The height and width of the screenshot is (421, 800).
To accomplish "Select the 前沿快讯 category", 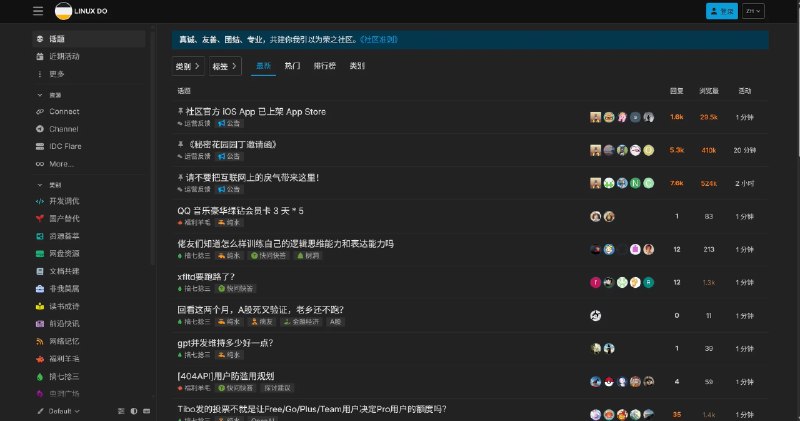I will click(x=89, y=324).
